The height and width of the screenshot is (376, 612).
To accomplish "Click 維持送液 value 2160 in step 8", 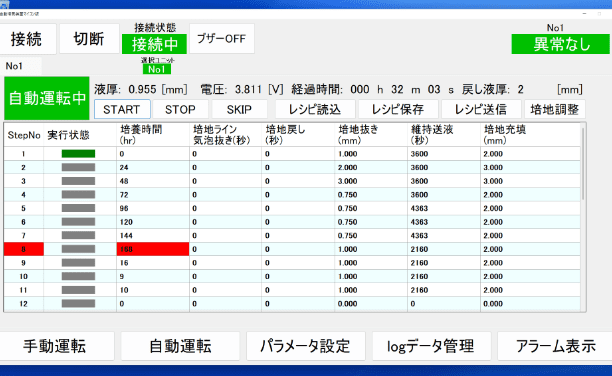I will click(444, 249).
